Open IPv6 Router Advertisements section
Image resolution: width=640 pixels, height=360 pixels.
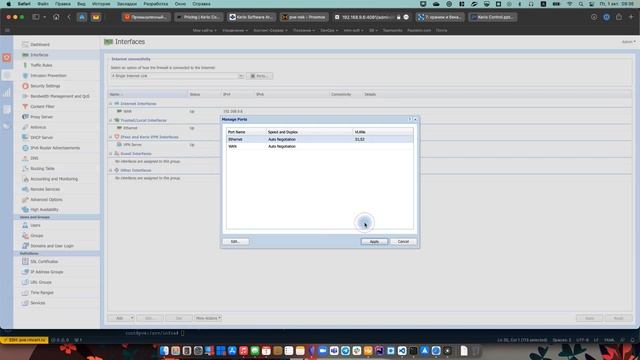55,148
